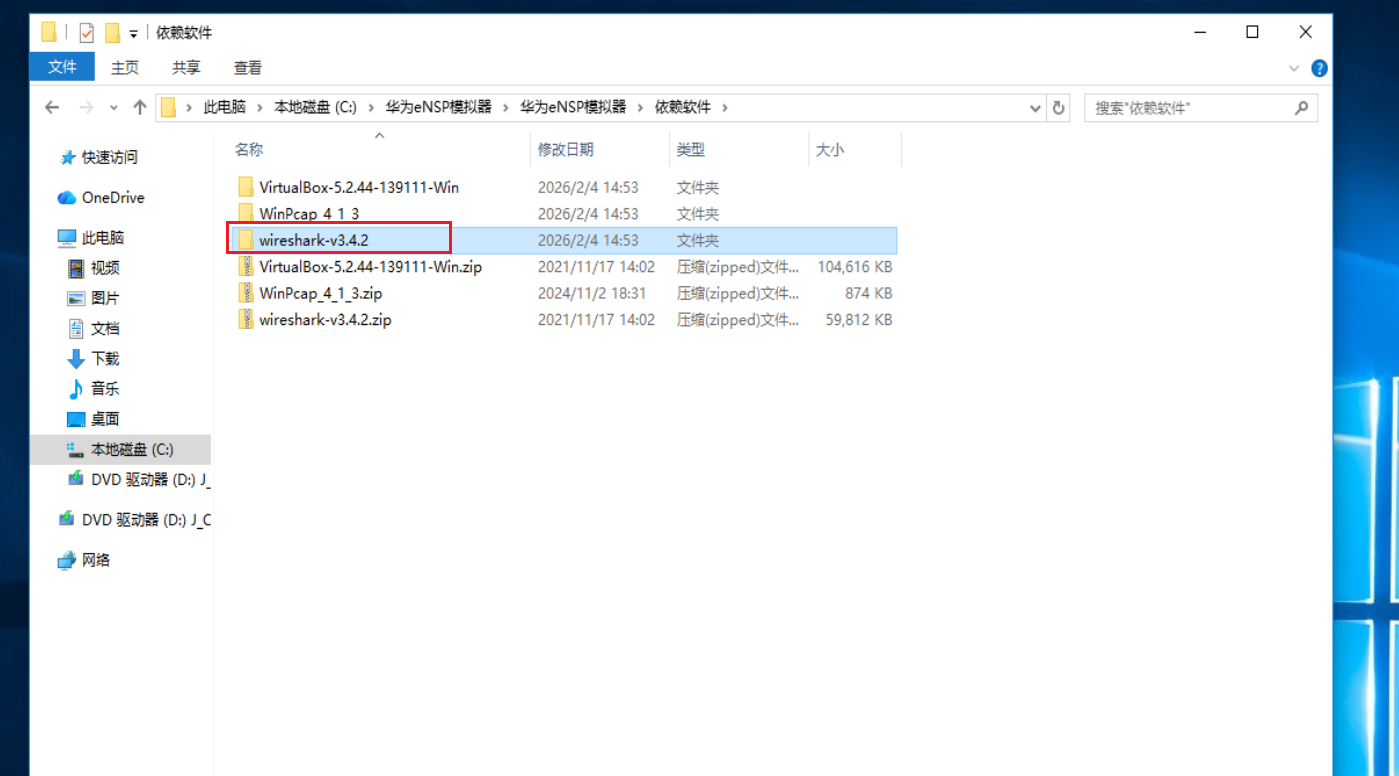The height and width of the screenshot is (776, 1399).
Task: Click the 104,616 KB size value
Action: click(855, 267)
